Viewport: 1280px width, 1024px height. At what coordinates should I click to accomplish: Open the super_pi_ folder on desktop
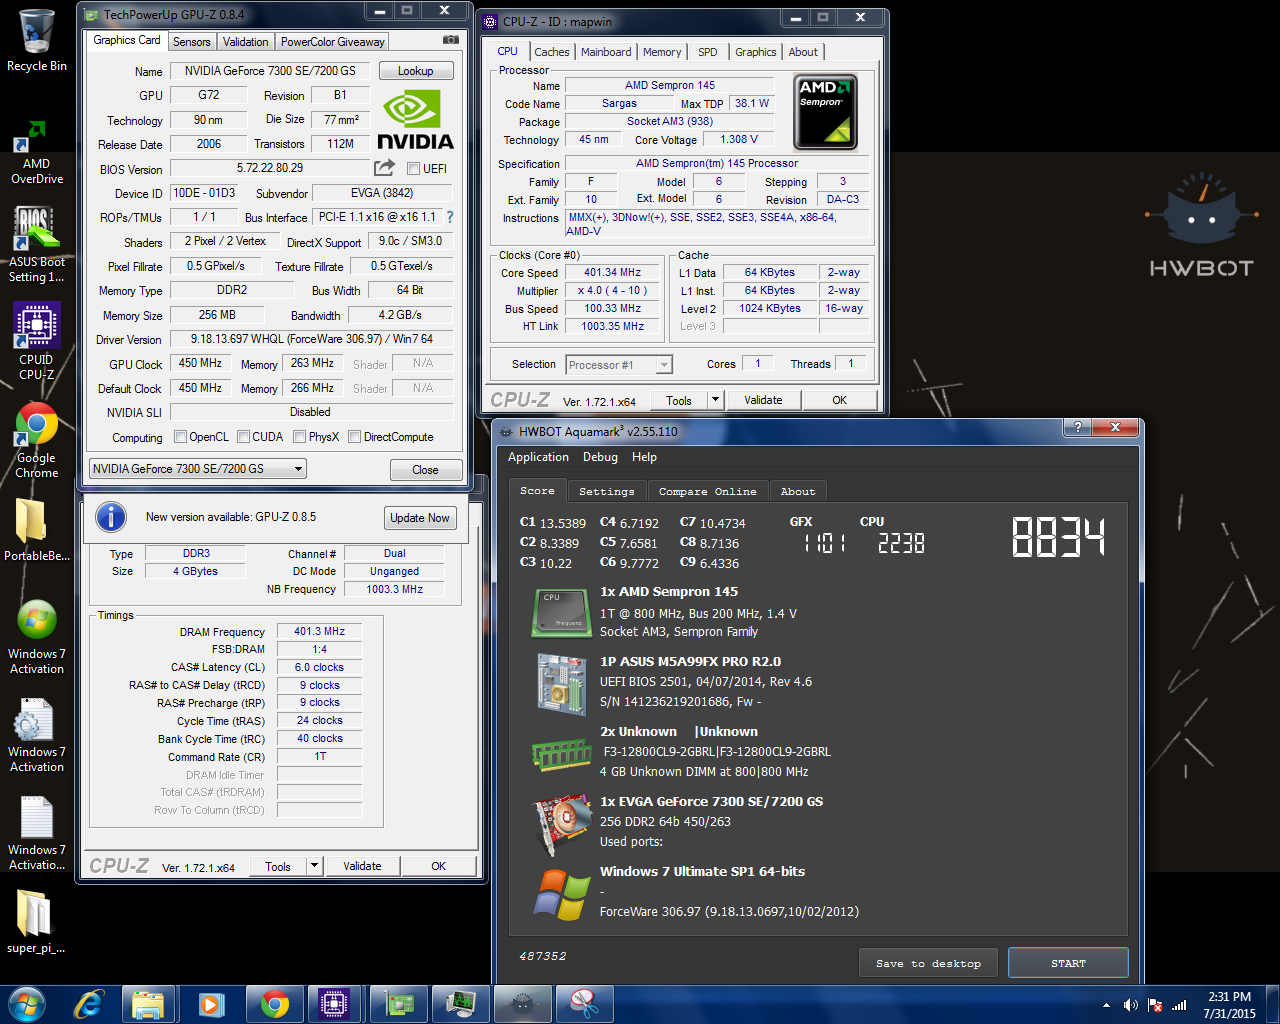[x=36, y=922]
